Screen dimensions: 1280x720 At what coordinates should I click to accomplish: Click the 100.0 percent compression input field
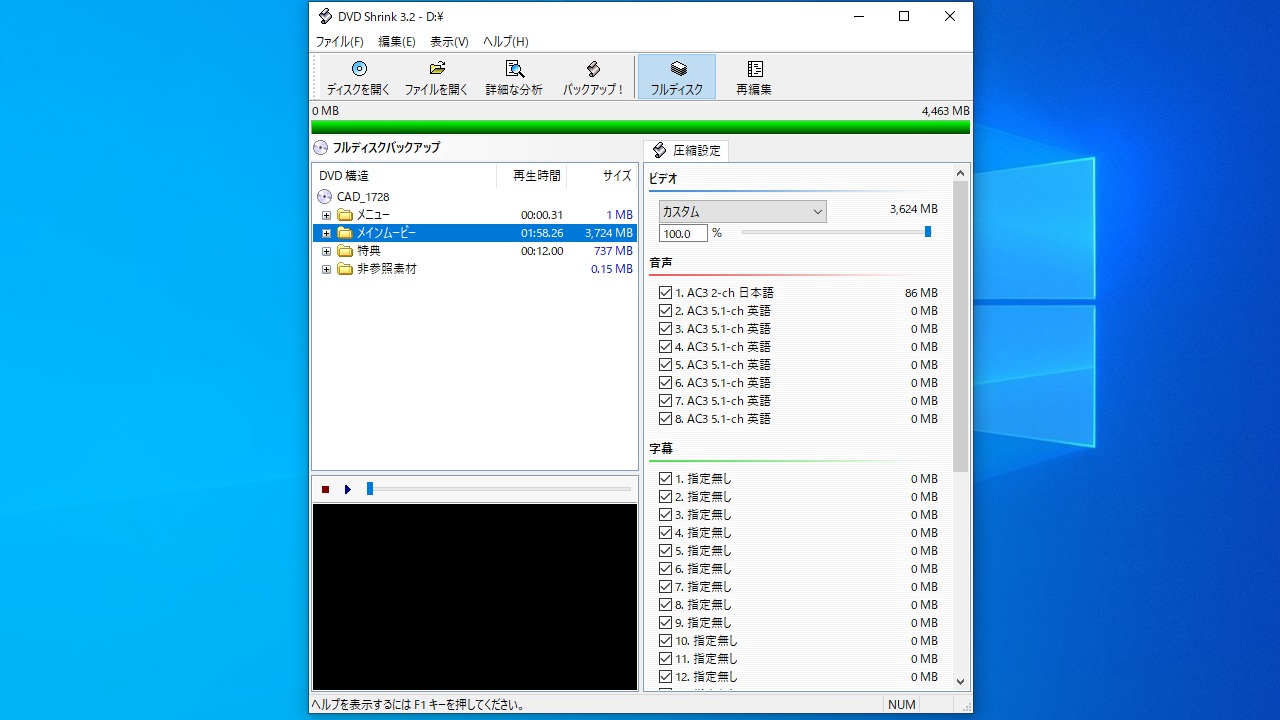pos(683,233)
